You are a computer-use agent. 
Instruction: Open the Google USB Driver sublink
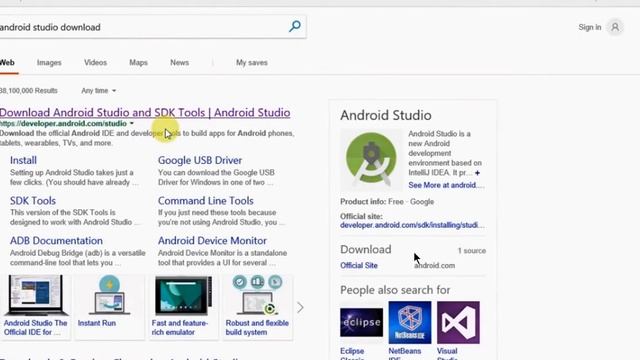(200, 160)
